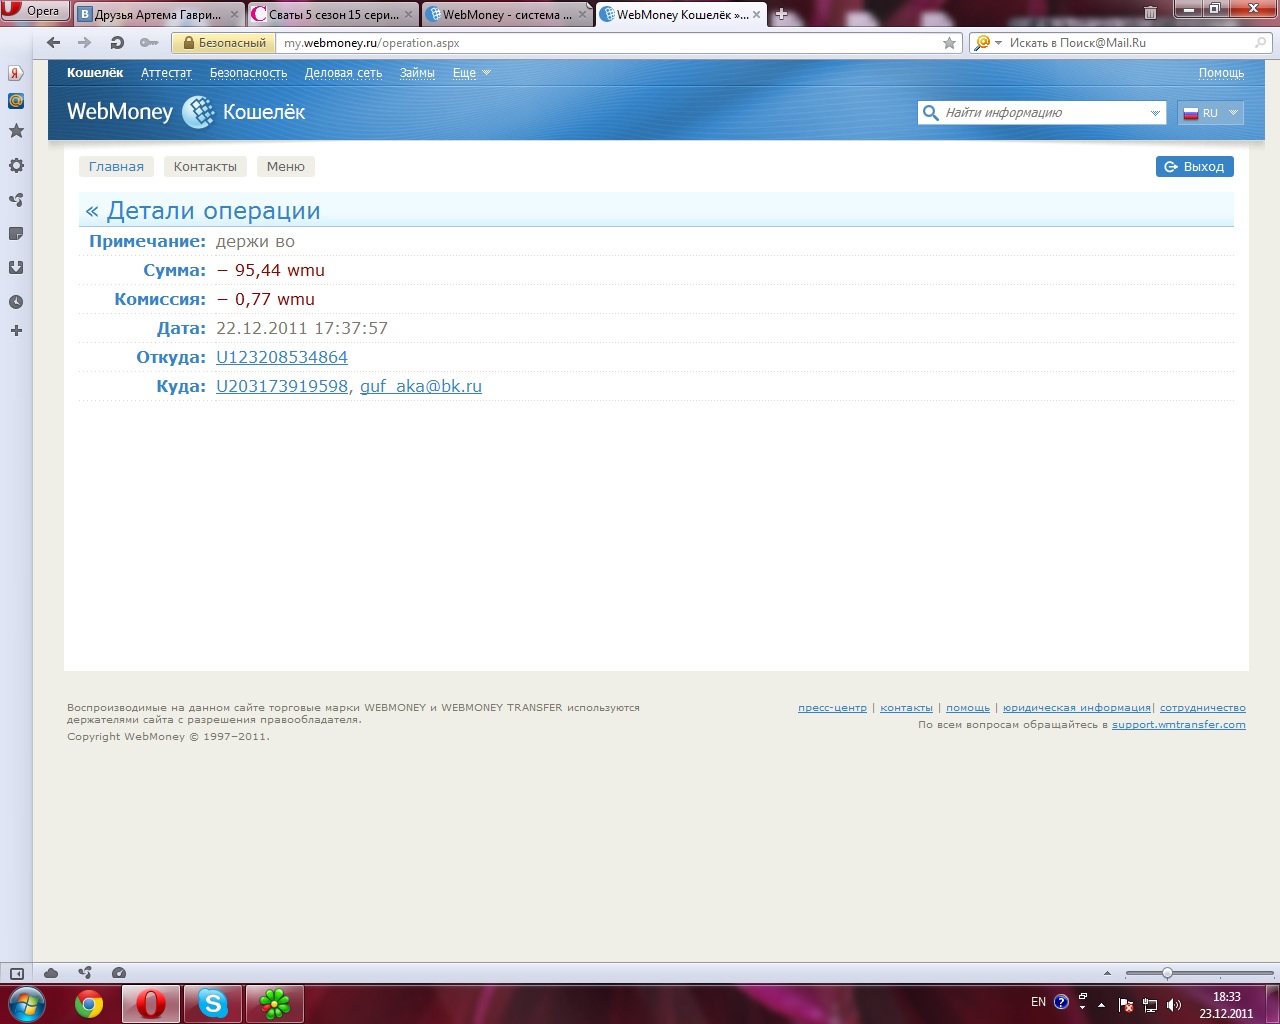
Task: Add a panel with sidebar plus icon
Action: coord(16,331)
